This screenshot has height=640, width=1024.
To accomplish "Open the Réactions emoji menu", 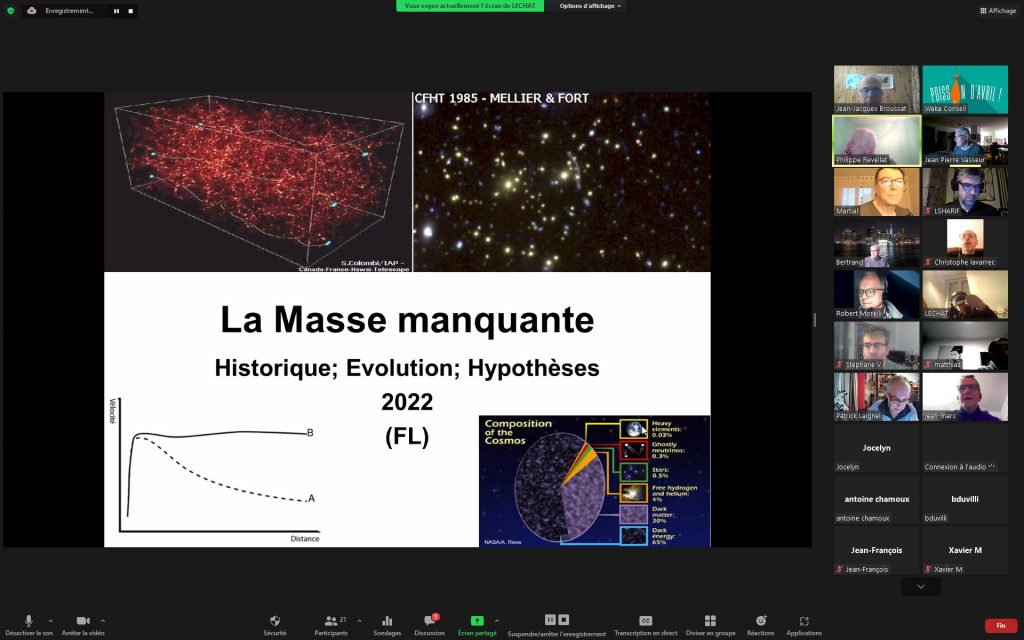I will (x=760, y=624).
